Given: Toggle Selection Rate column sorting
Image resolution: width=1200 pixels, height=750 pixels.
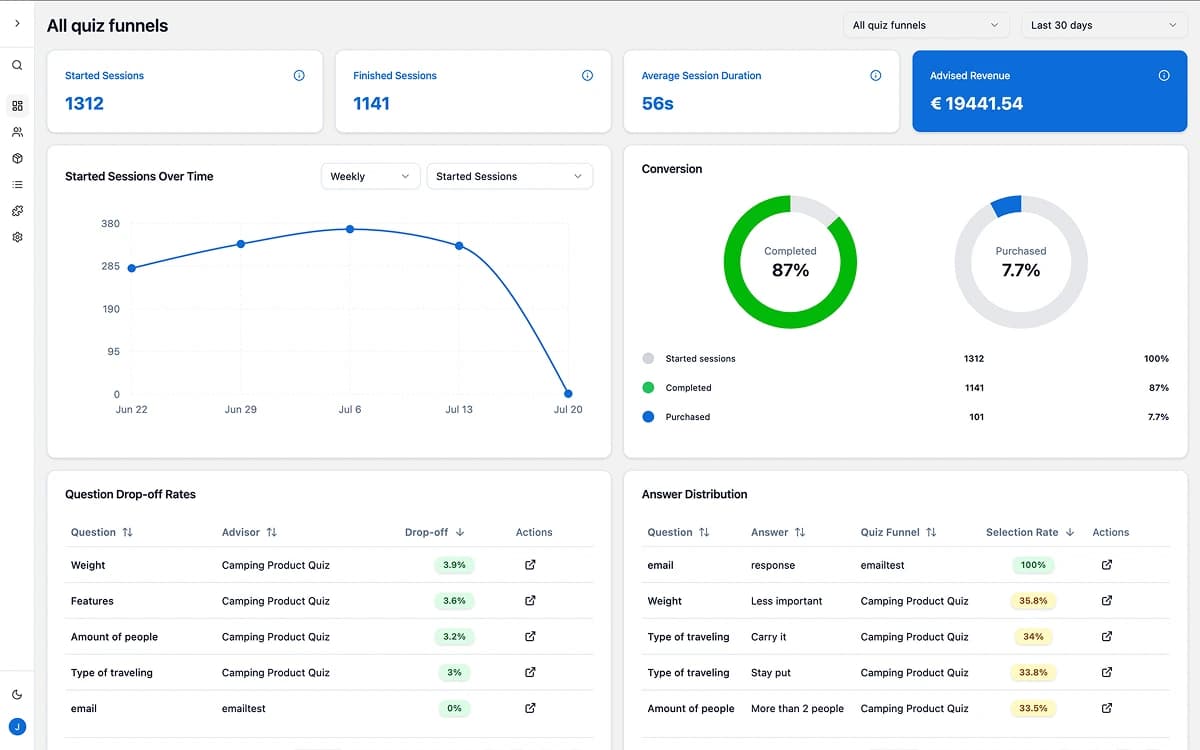Looking at the screenshot, I should point(1030,532).
